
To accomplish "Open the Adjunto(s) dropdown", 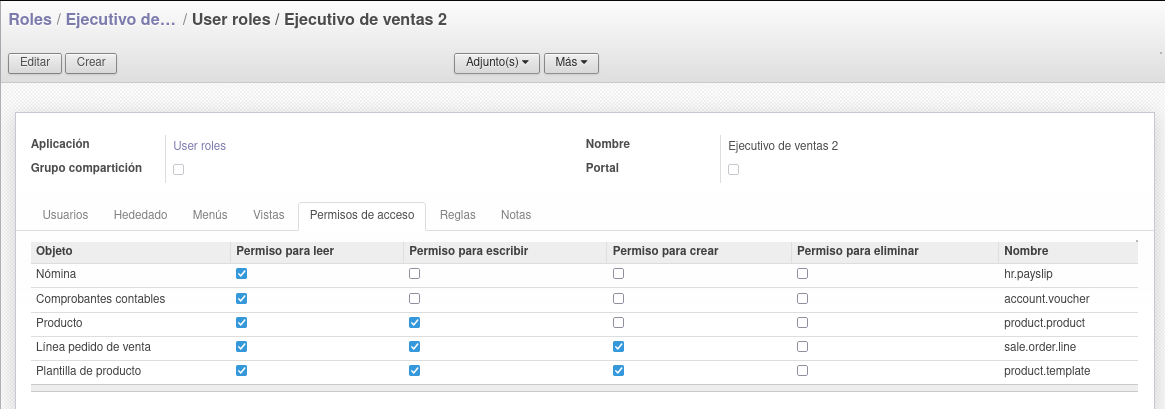I will (497, 62).
